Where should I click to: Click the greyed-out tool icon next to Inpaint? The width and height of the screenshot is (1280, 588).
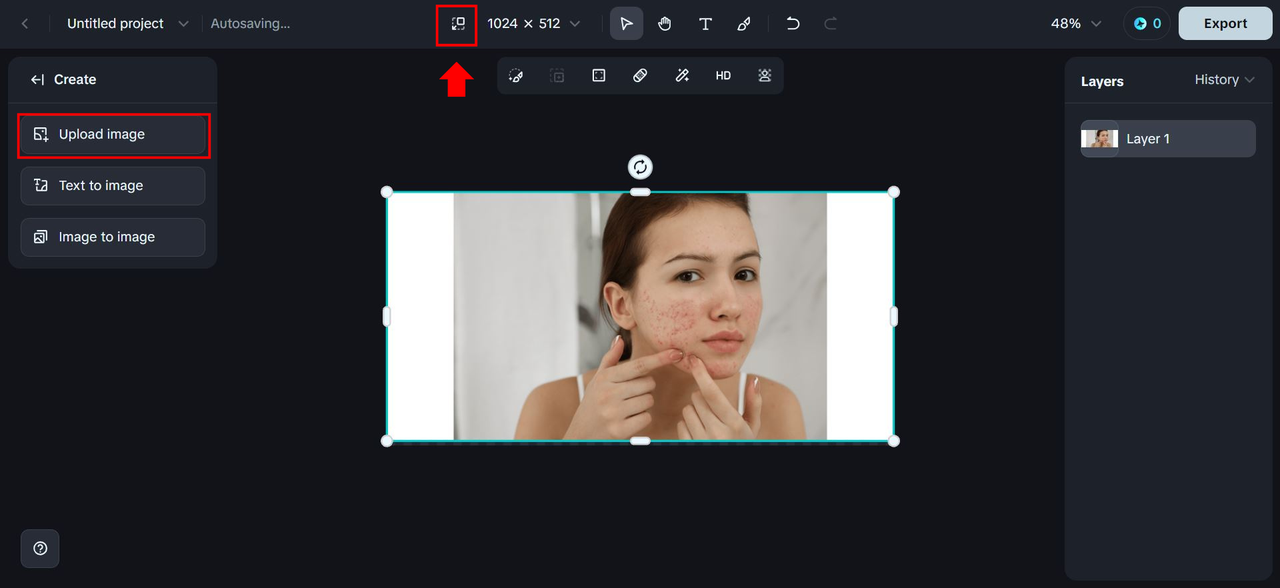tap(557, 75)
